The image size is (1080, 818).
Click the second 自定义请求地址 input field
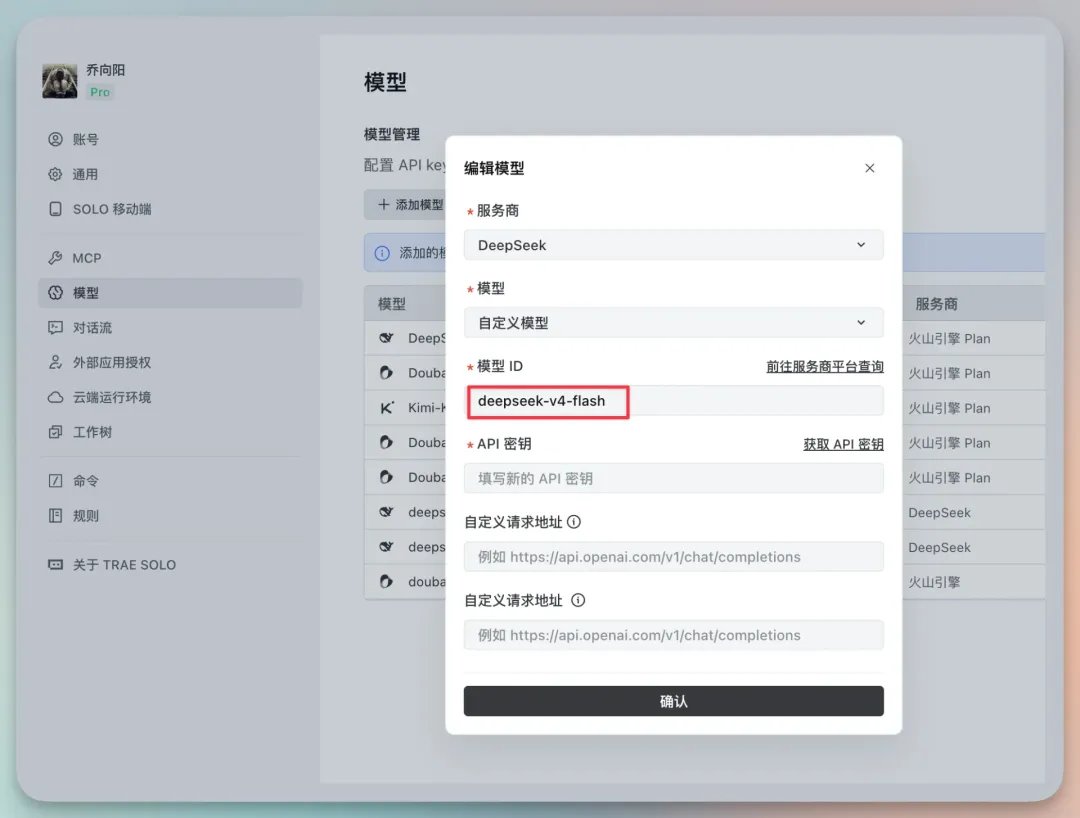pyautogui.click(x=674, y=635)
